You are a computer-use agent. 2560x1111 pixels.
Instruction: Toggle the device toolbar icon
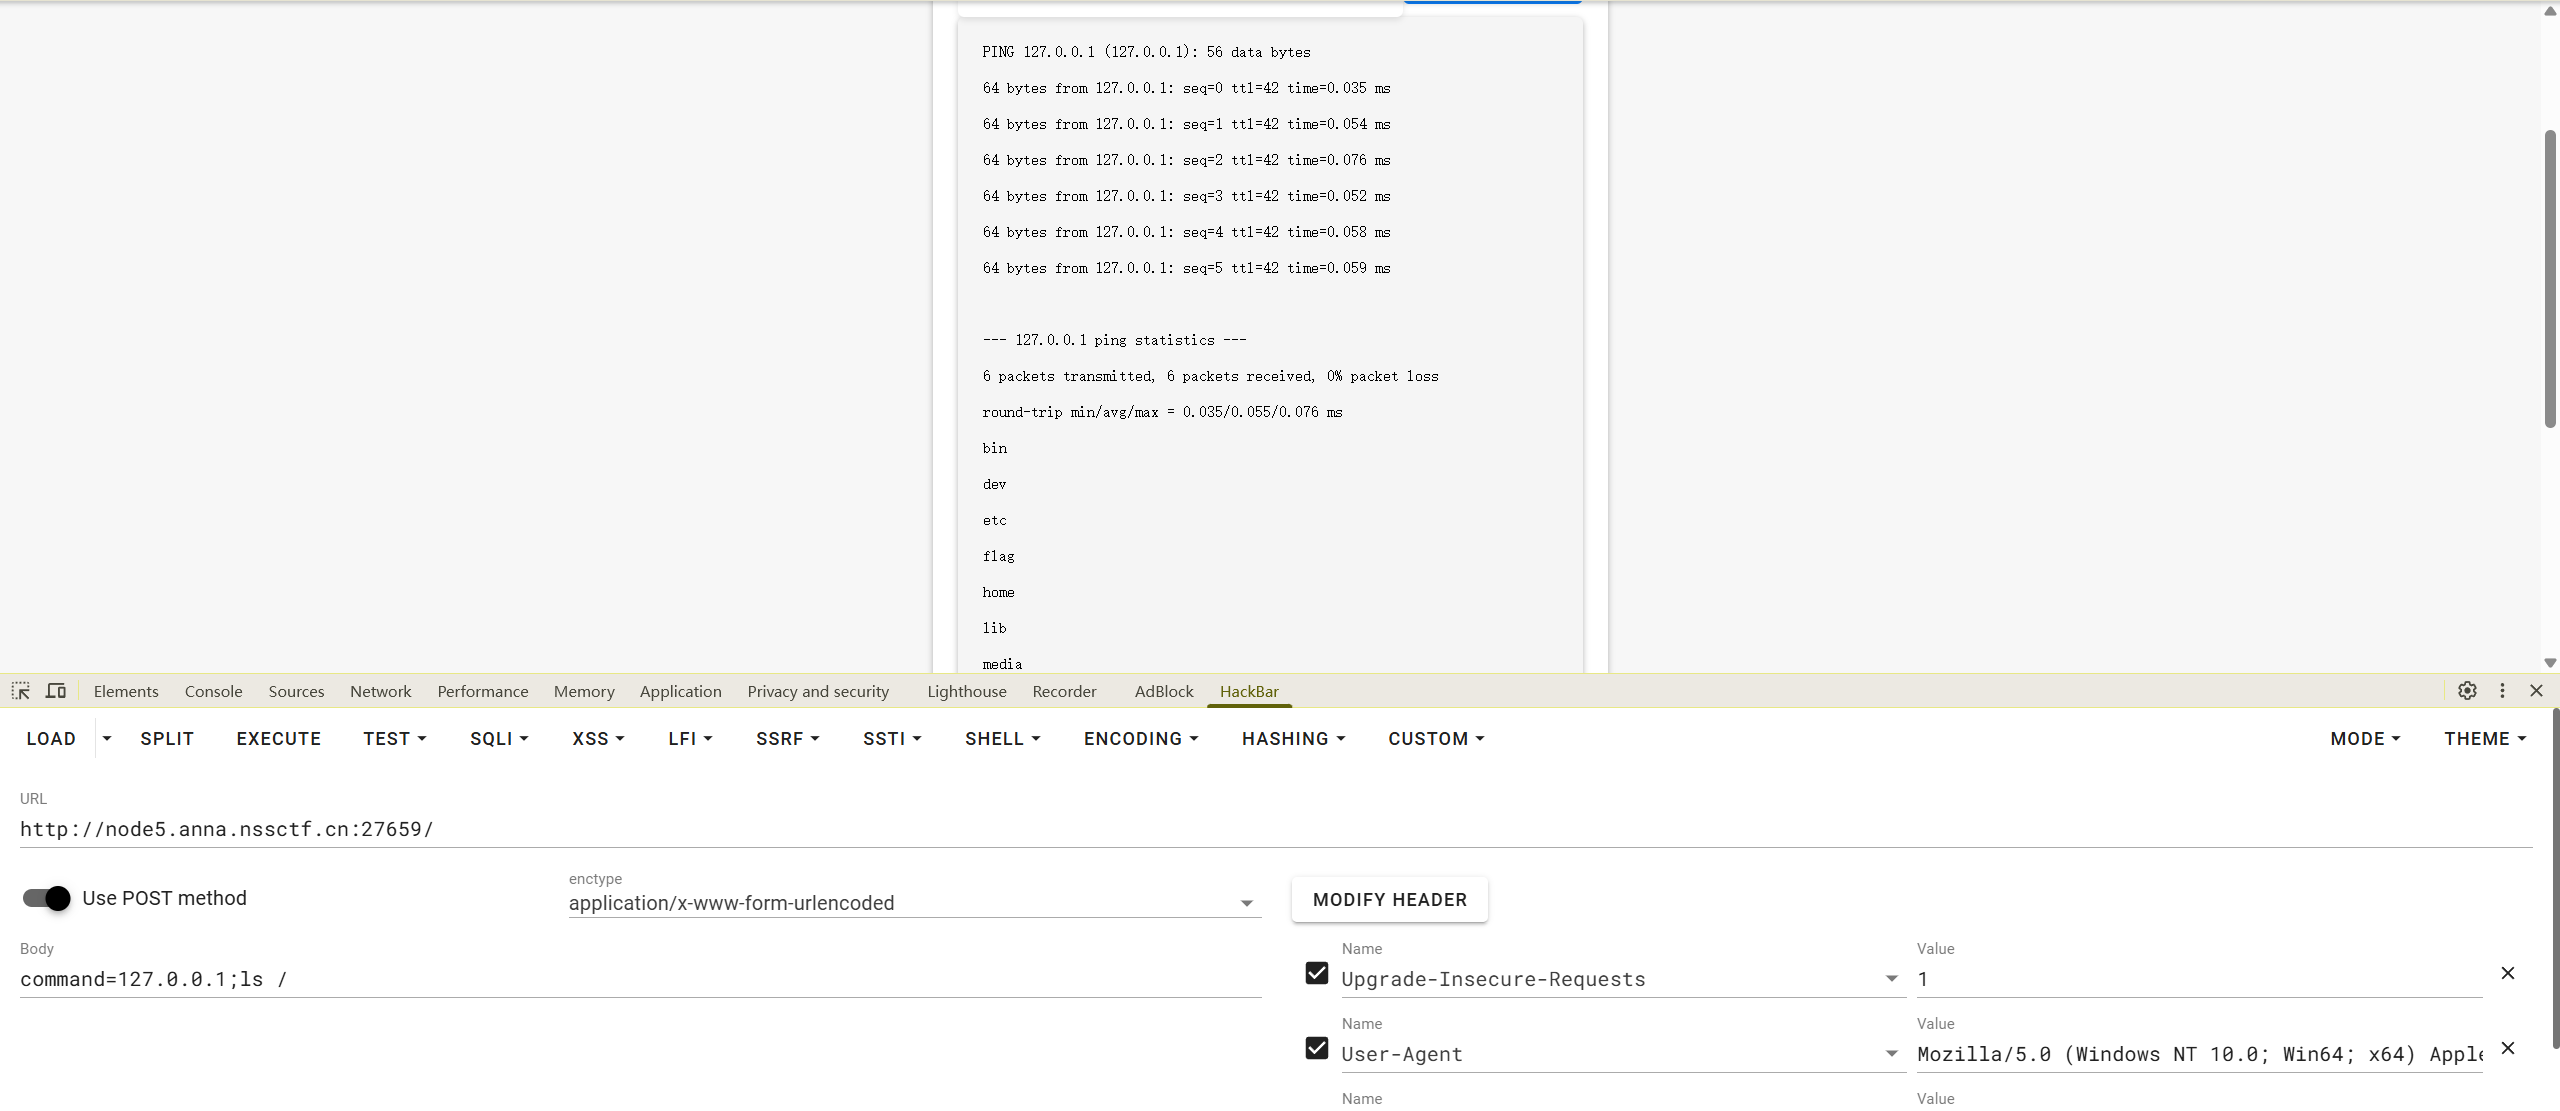click(x=56, y=691)
